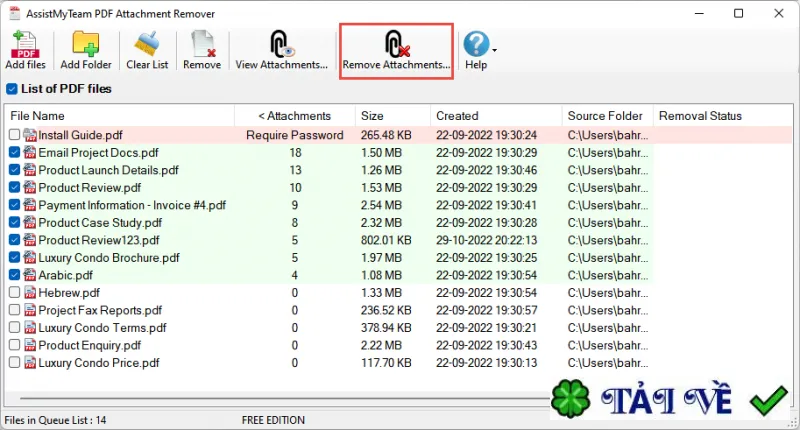This screenshot has width=800, height=430.
Task: Click the Created column header
Action: [x=496, y=116]
